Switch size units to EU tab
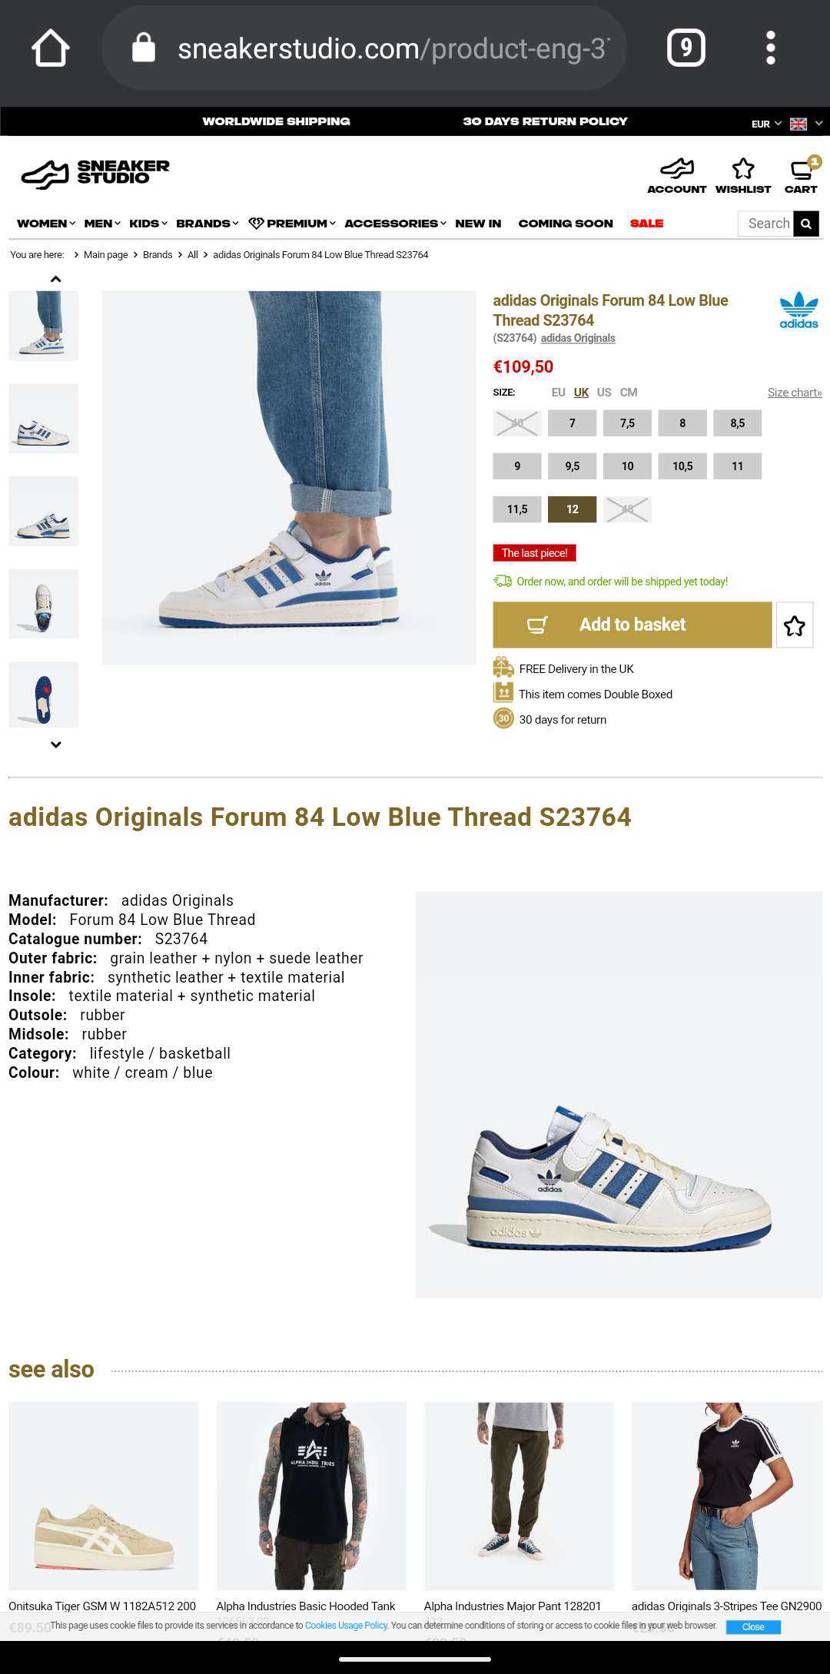This screenshot has width=830, height=1674. point(558,392)
